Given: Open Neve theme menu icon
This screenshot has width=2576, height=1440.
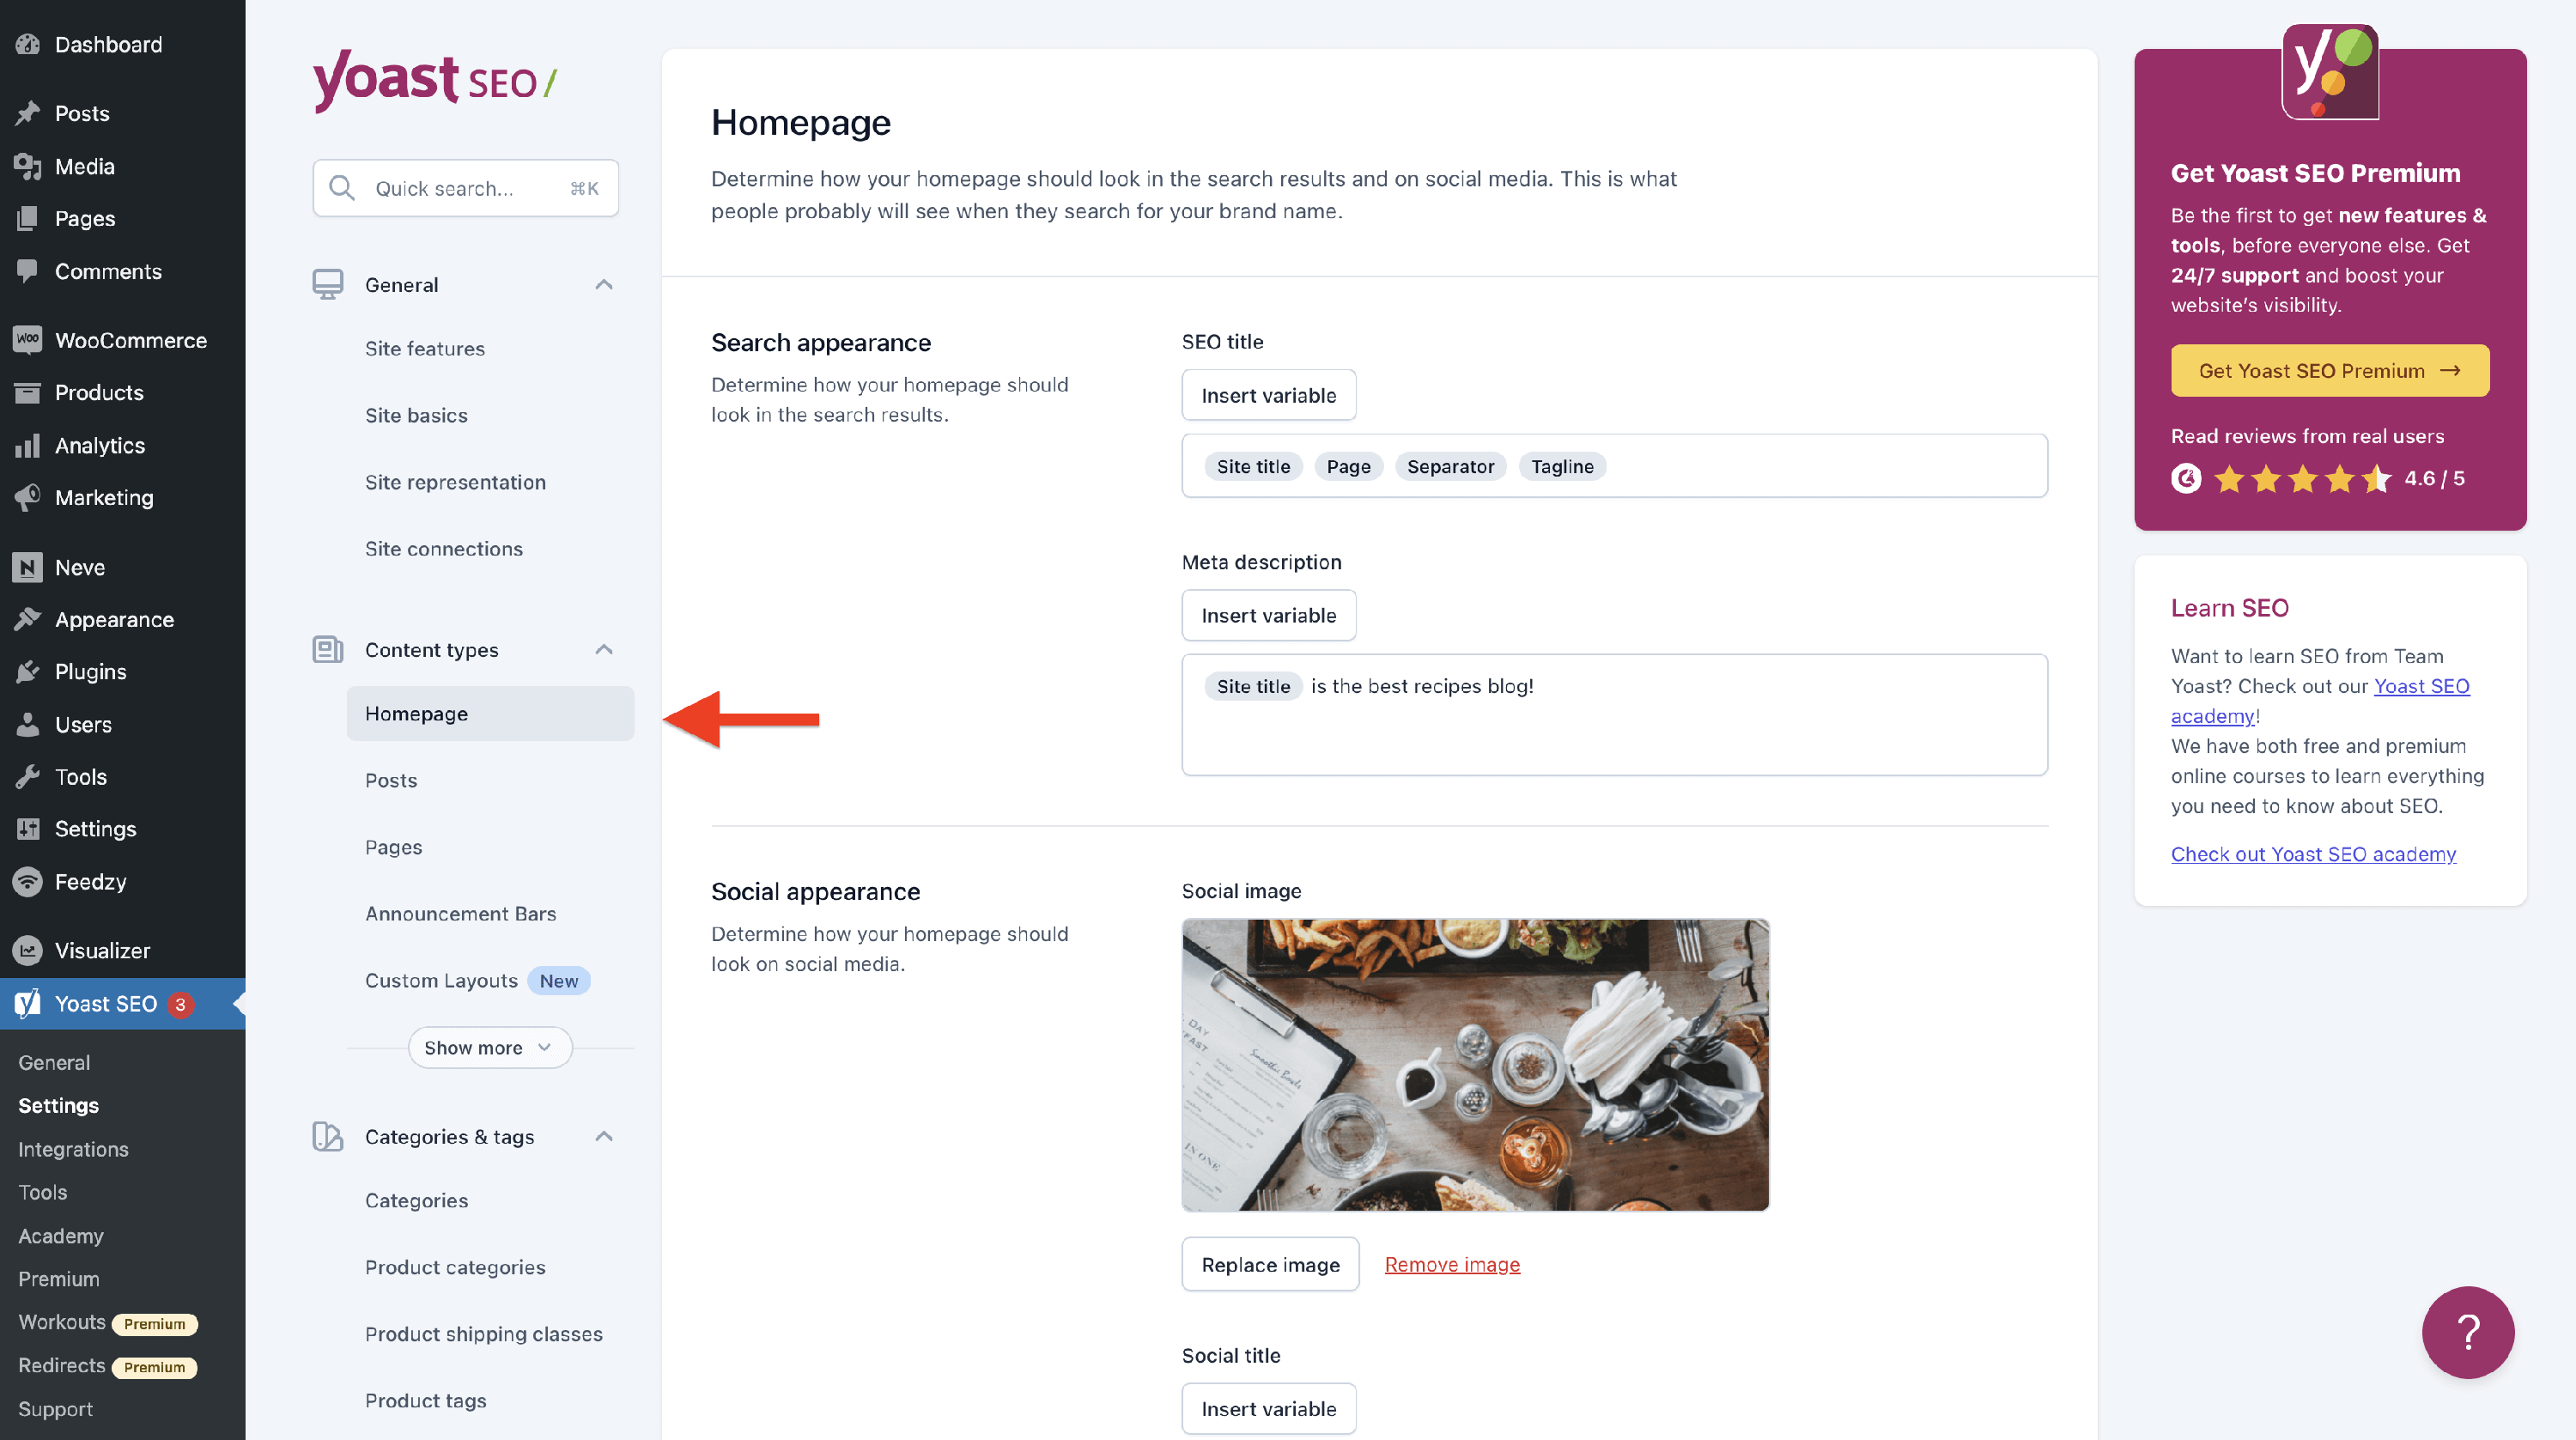Looking at the screenshot, I should [x=28, y=567].
